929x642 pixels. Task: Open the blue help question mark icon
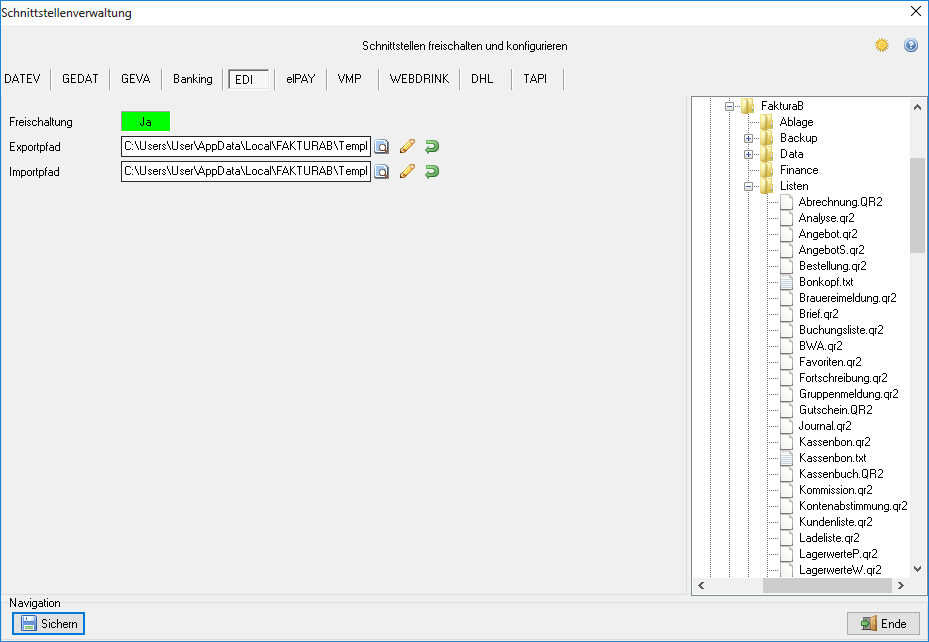[911, 45]
